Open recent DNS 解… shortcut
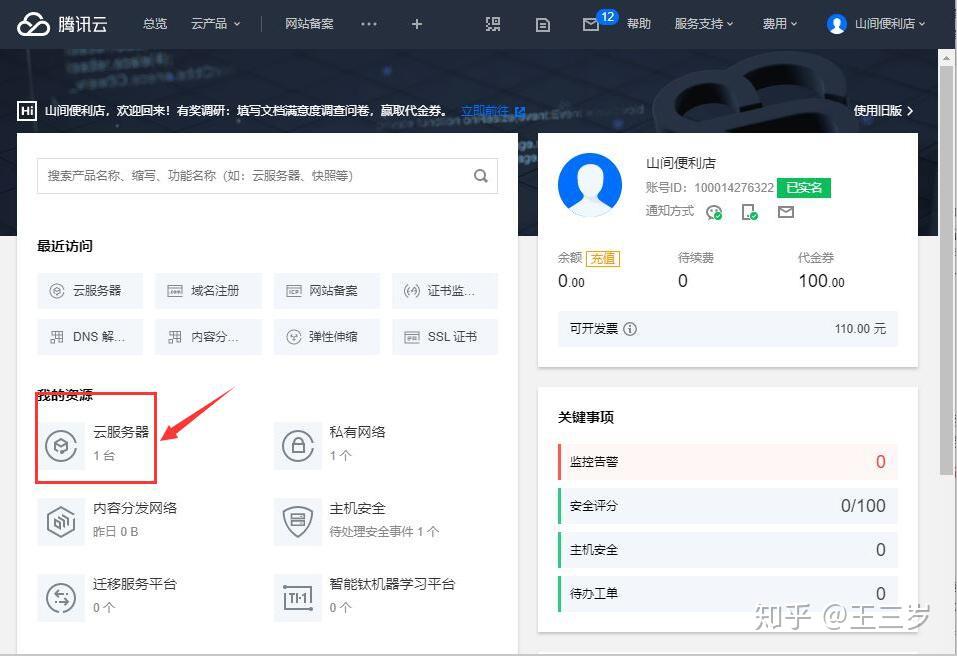The image size is (957, 656). [90, 337]
